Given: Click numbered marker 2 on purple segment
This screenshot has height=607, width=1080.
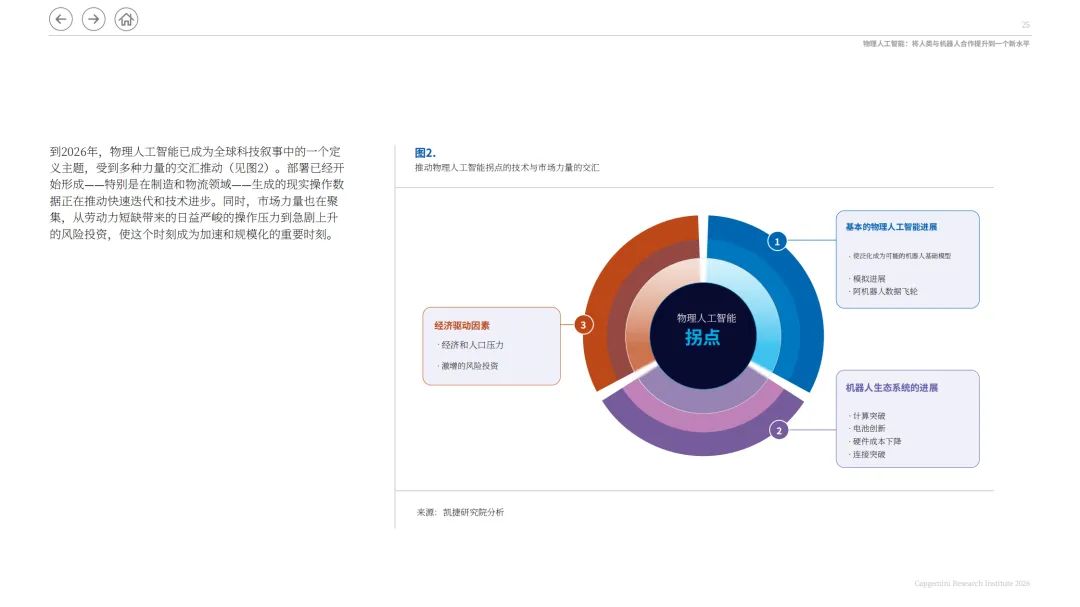Looking at the screenshot, I should click(x=779, y=431).
